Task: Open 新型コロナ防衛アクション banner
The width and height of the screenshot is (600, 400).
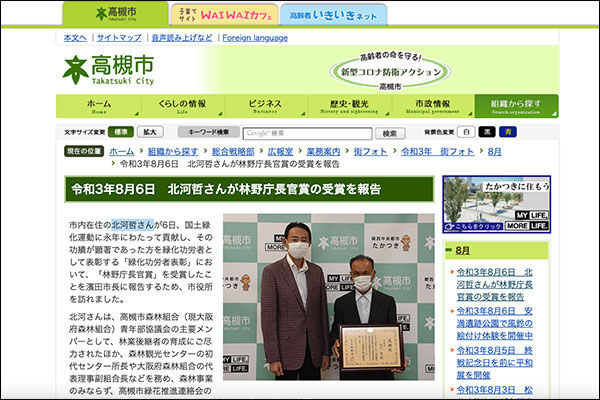Action: click(x=390, y=71)
